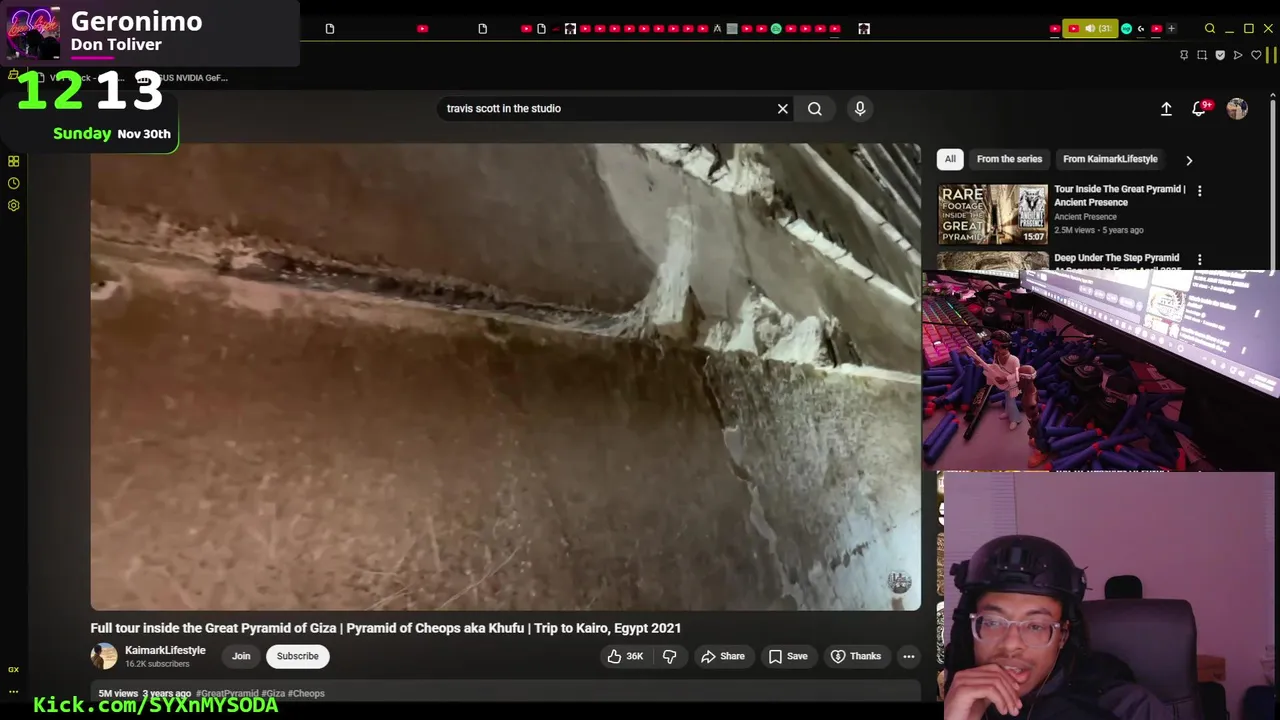Open the ad blocker shield icon
This screenshot has width=1280, height=720.
(x=1220, y=55)
